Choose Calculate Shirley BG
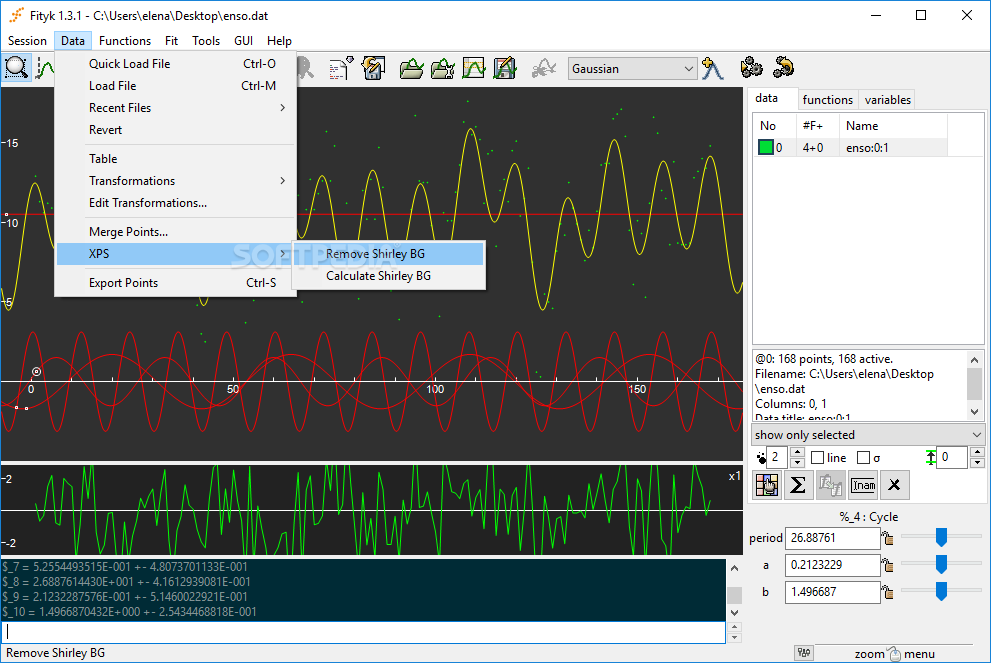This screenshot has height=663, width=991. click(389, 276)
